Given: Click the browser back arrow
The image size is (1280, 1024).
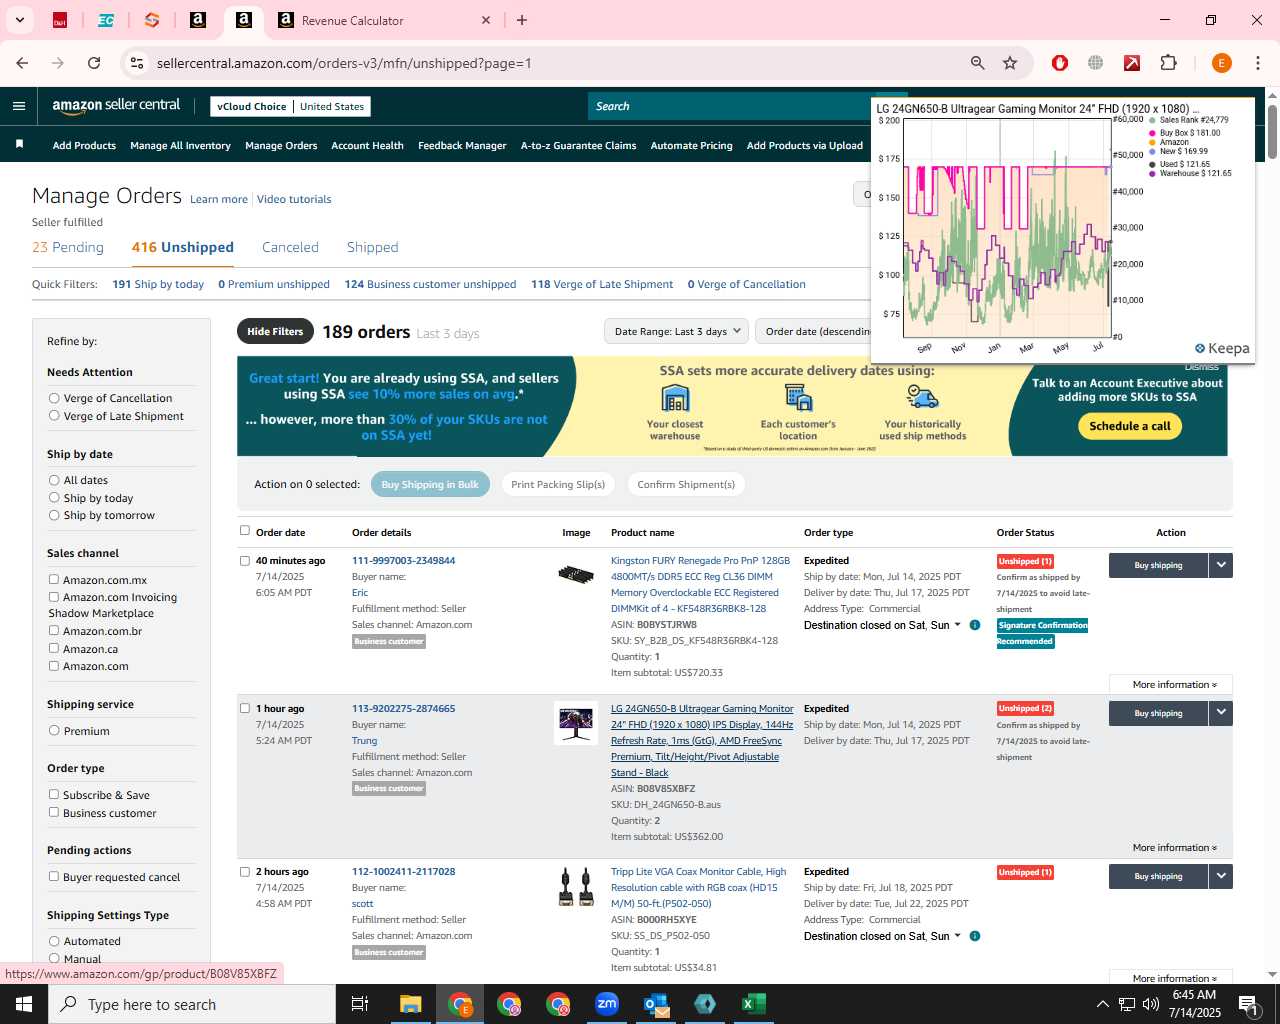Looking at the screenshot, I should point(22,63).
